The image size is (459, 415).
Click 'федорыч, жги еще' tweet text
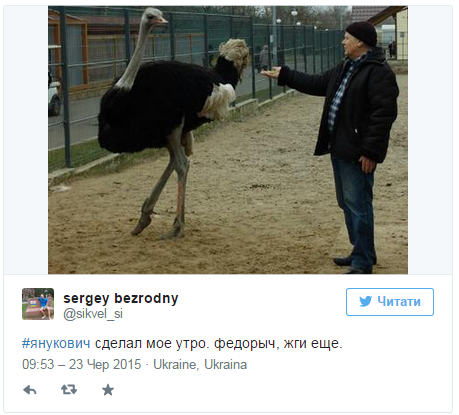tap(278, 343)
